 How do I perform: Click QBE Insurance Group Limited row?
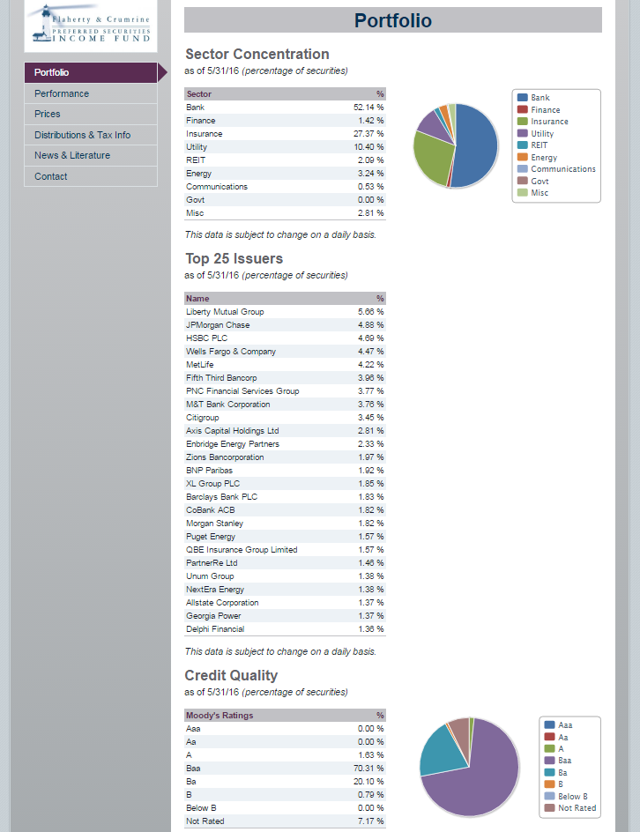pyautogui.click(x=285, y=550)
